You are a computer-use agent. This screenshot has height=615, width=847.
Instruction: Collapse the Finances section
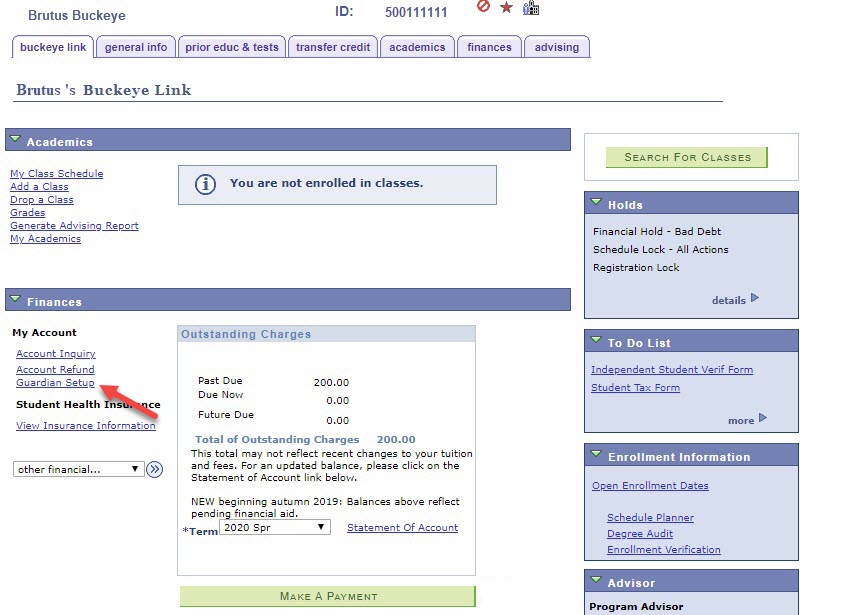15,299
